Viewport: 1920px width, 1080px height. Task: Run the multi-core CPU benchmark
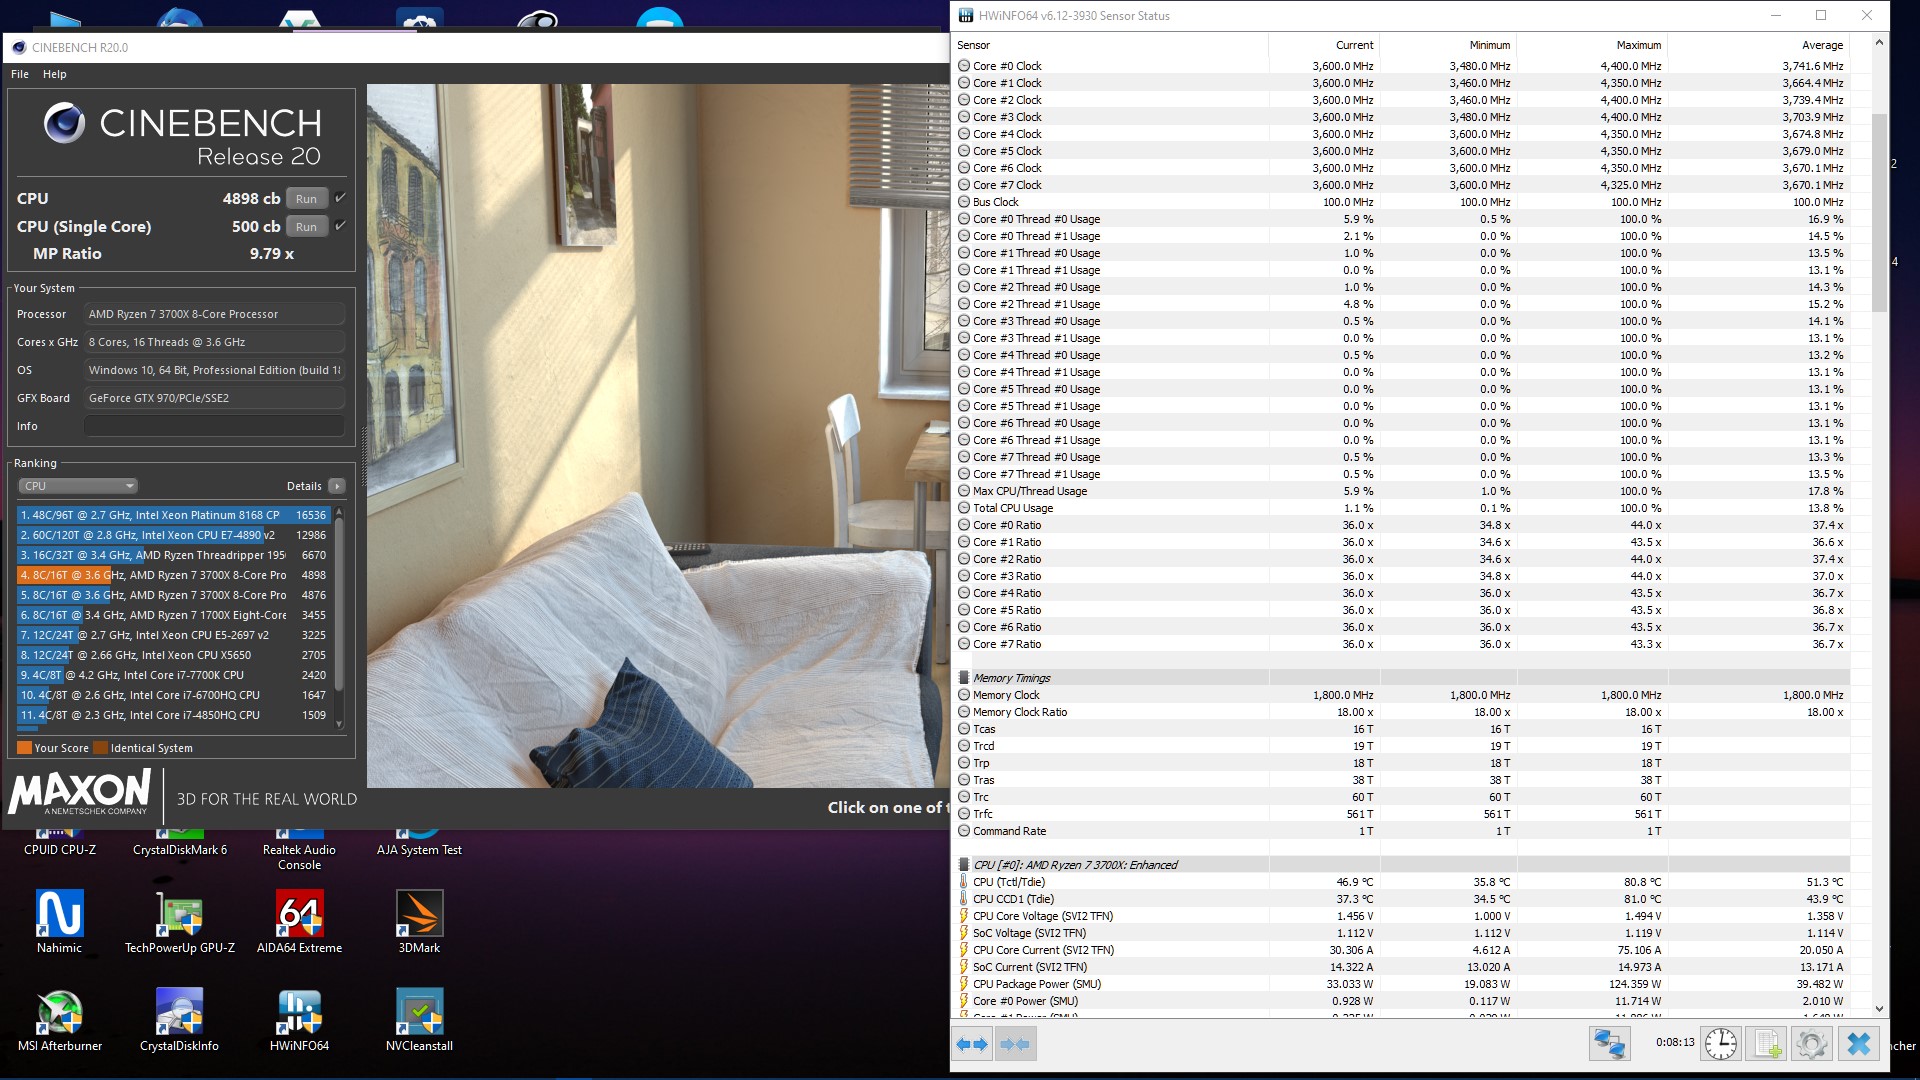point(306,199)
